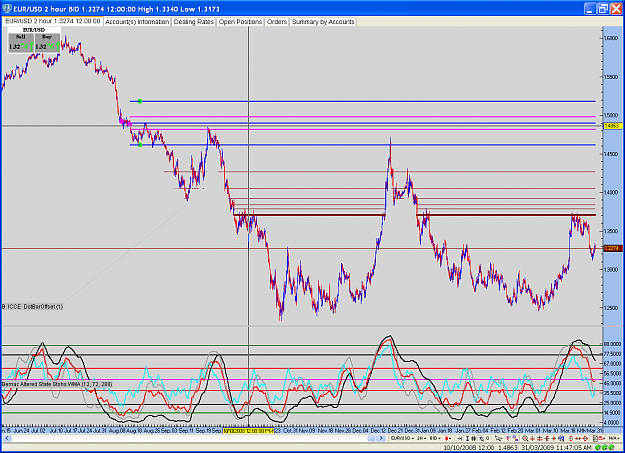Click the EUR/USD Sell price button

pos(21,43)
